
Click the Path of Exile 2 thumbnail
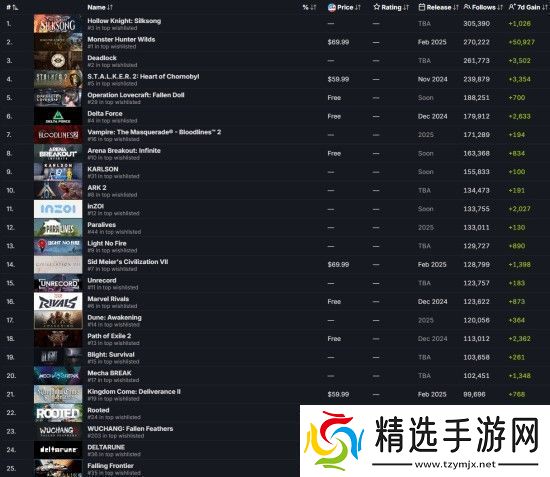pos(58,339)
